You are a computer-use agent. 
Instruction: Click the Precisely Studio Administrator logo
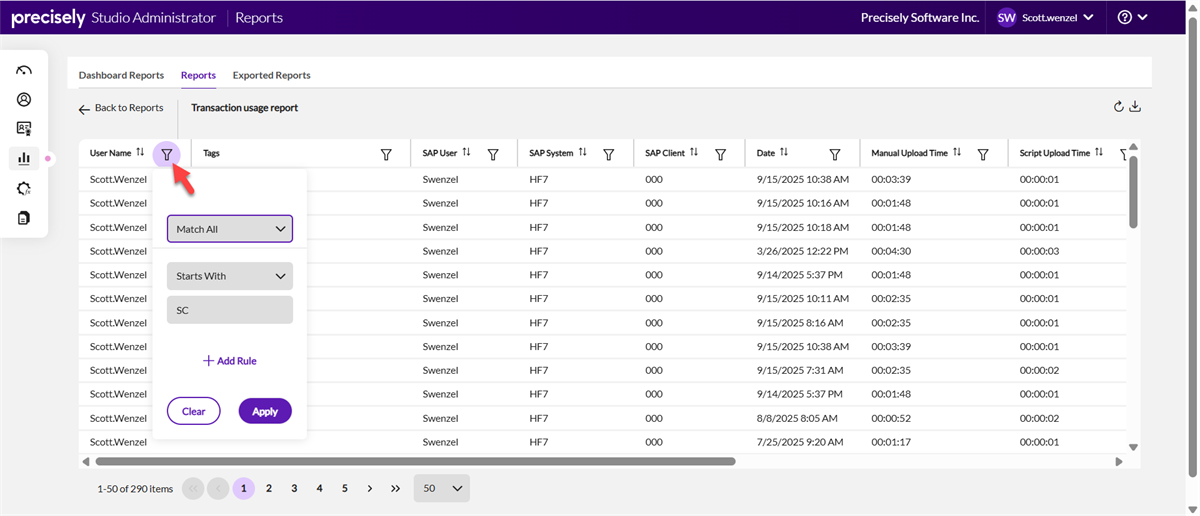click(x=113, y=17)
